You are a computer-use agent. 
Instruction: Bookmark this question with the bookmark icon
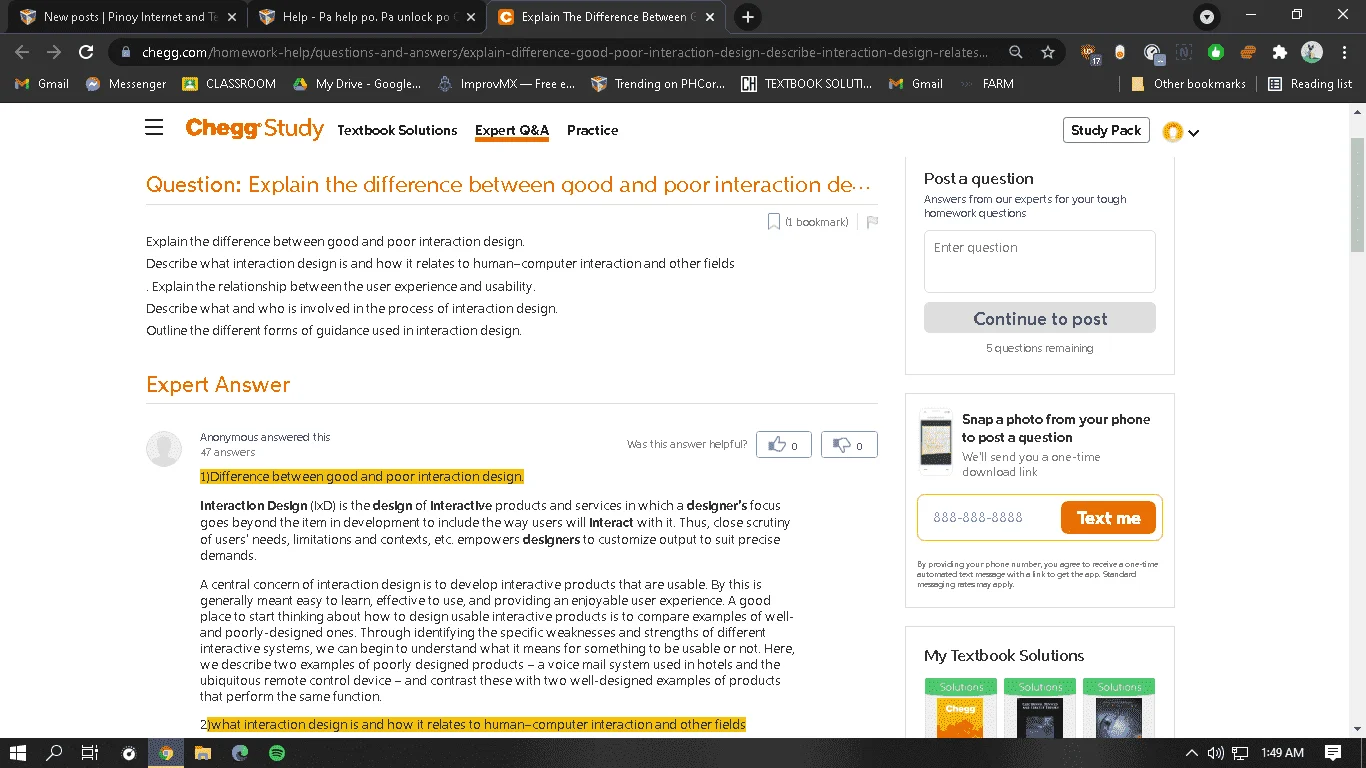(x=774, y=222)
